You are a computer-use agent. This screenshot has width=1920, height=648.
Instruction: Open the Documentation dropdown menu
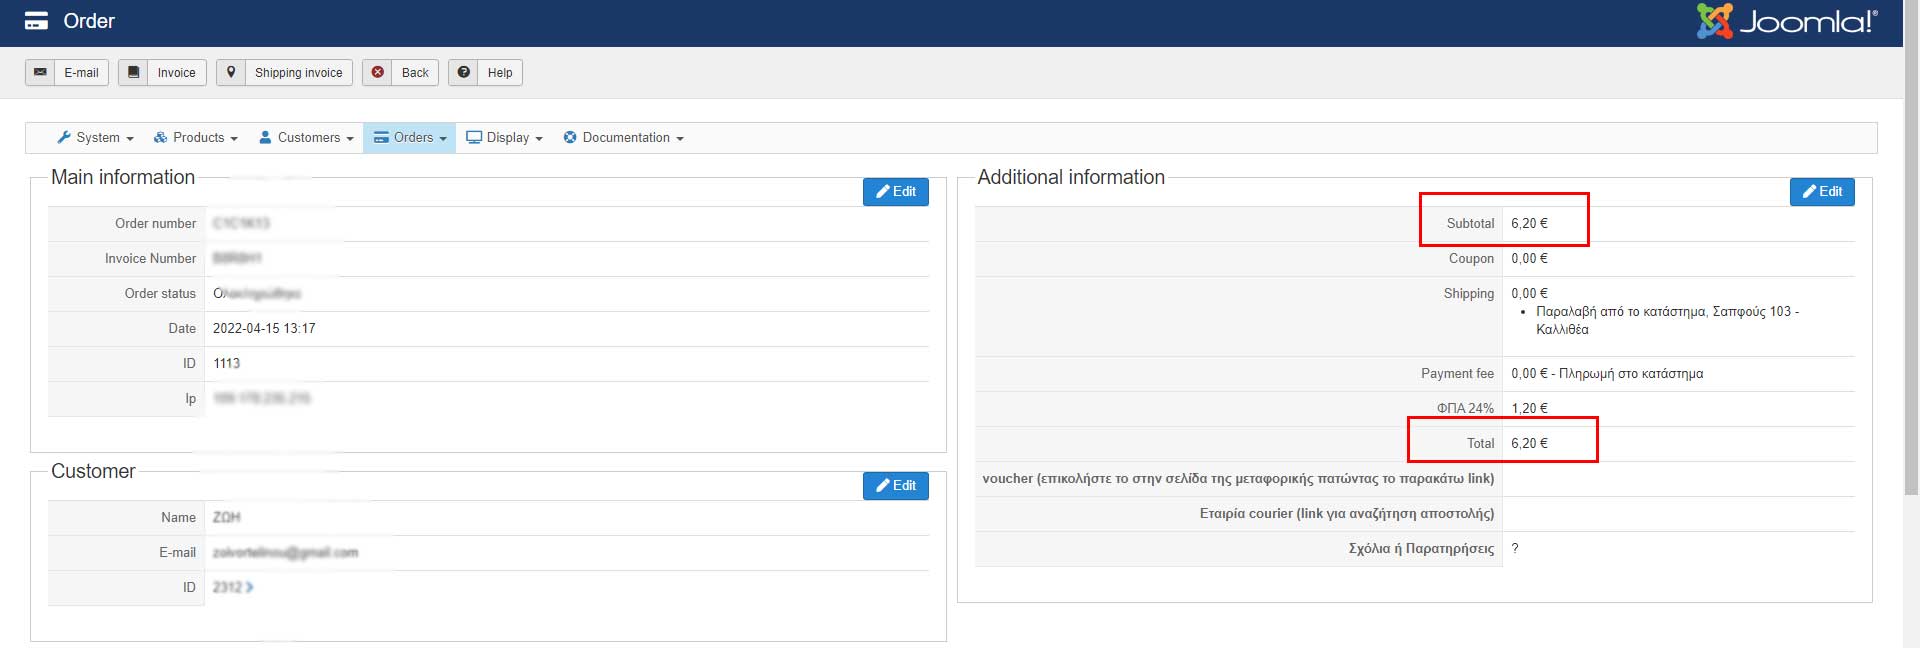coord(623,138)
